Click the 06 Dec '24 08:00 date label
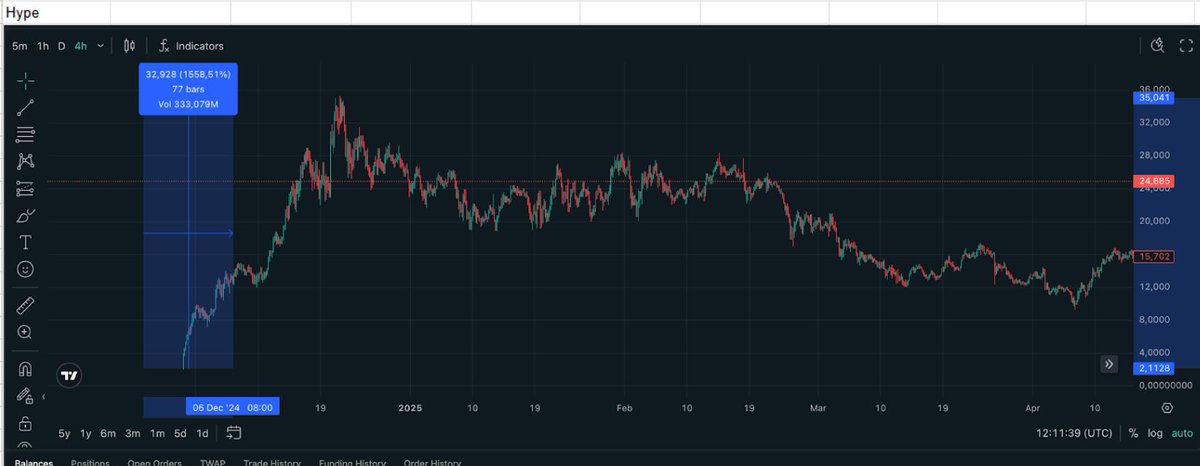This screenshot has height=466, width=1200. click(232, 407)
